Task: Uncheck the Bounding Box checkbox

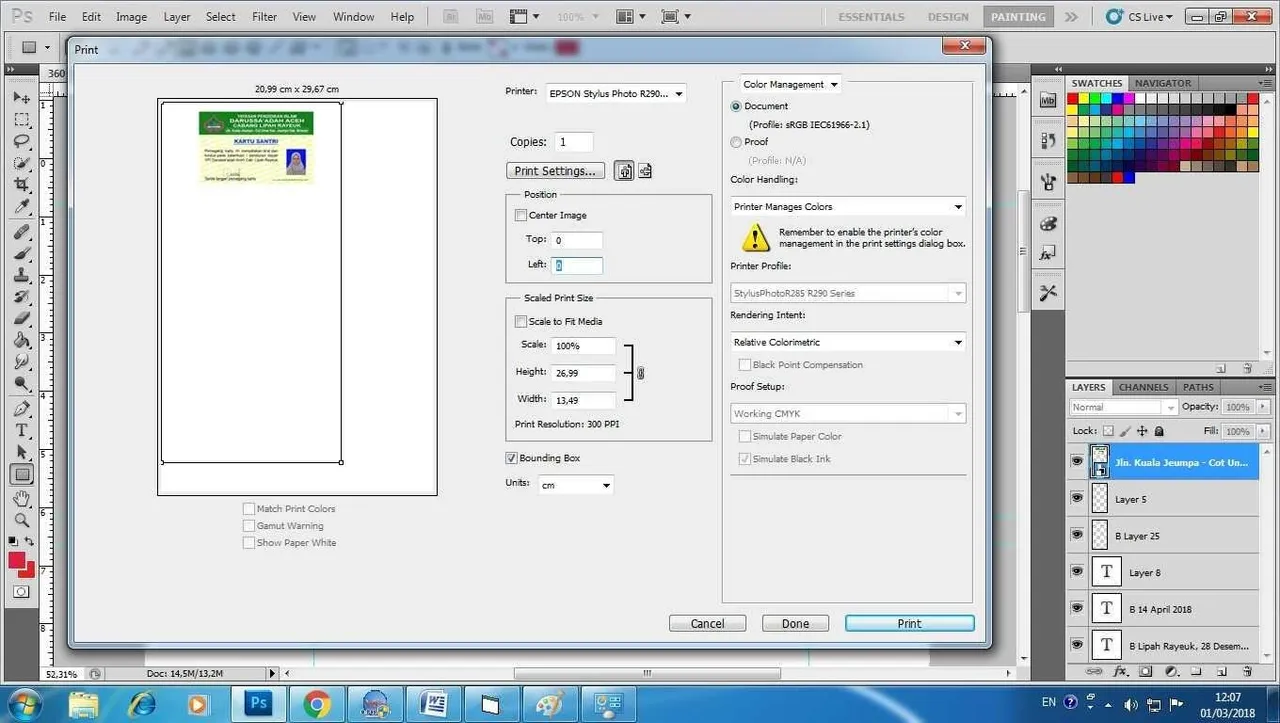Action: click(x=512, y=458)
